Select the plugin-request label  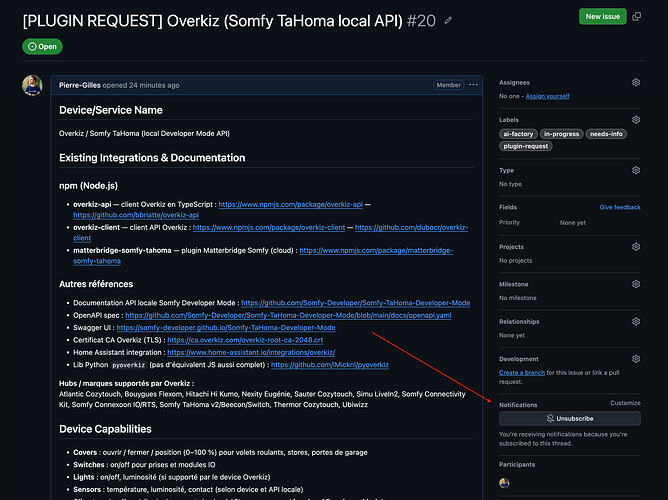coord(526,146)
